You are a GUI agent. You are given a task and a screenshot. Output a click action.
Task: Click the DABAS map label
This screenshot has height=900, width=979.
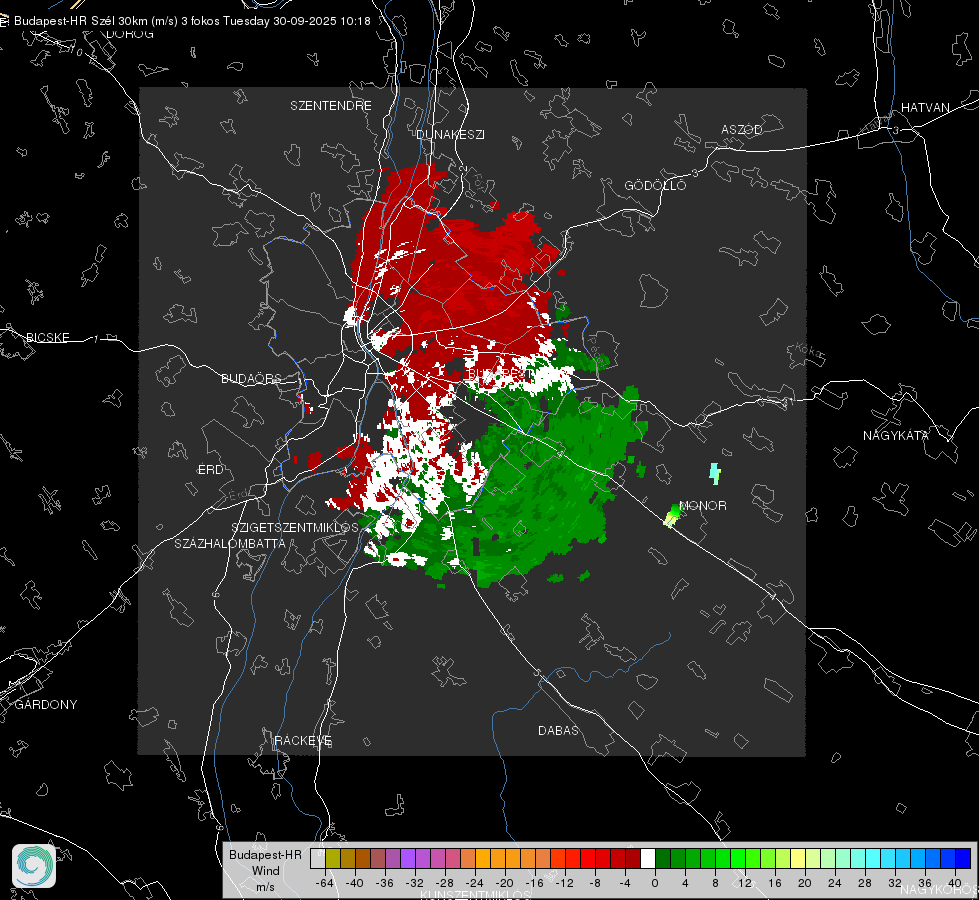pyautogui.click(x=558, y=731)
